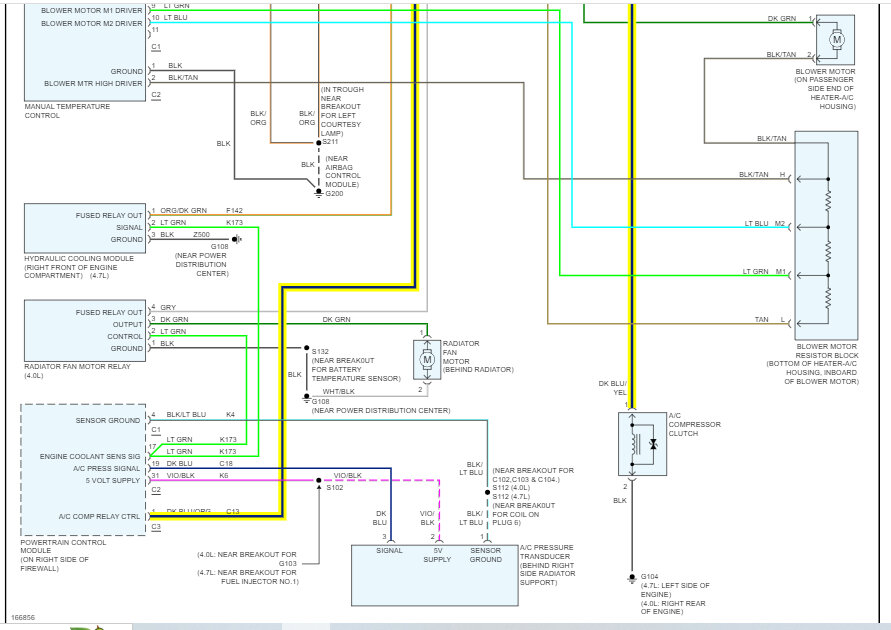This screenshot has height=630, width=891.
Task: Click the ENGINE COOLANT SENS SIG label
Action: [x=90, y=456]
